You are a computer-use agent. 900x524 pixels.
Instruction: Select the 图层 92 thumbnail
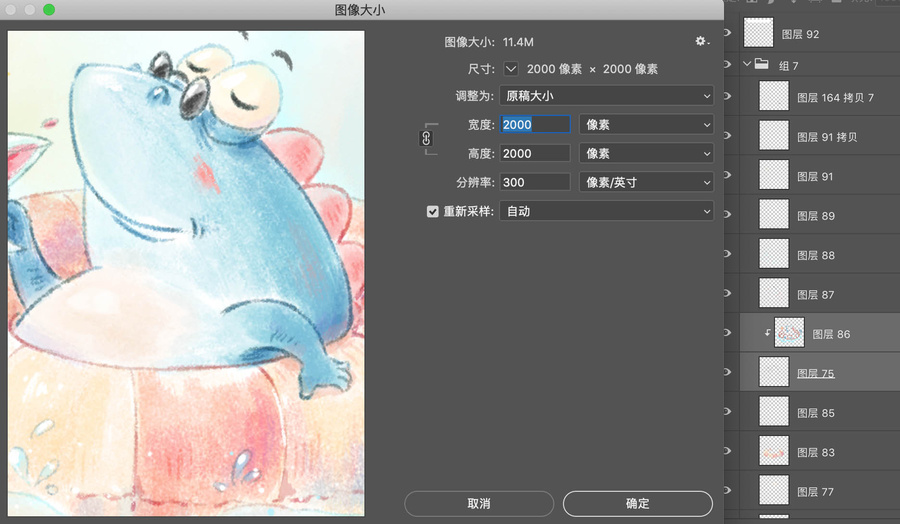point(758,32)
